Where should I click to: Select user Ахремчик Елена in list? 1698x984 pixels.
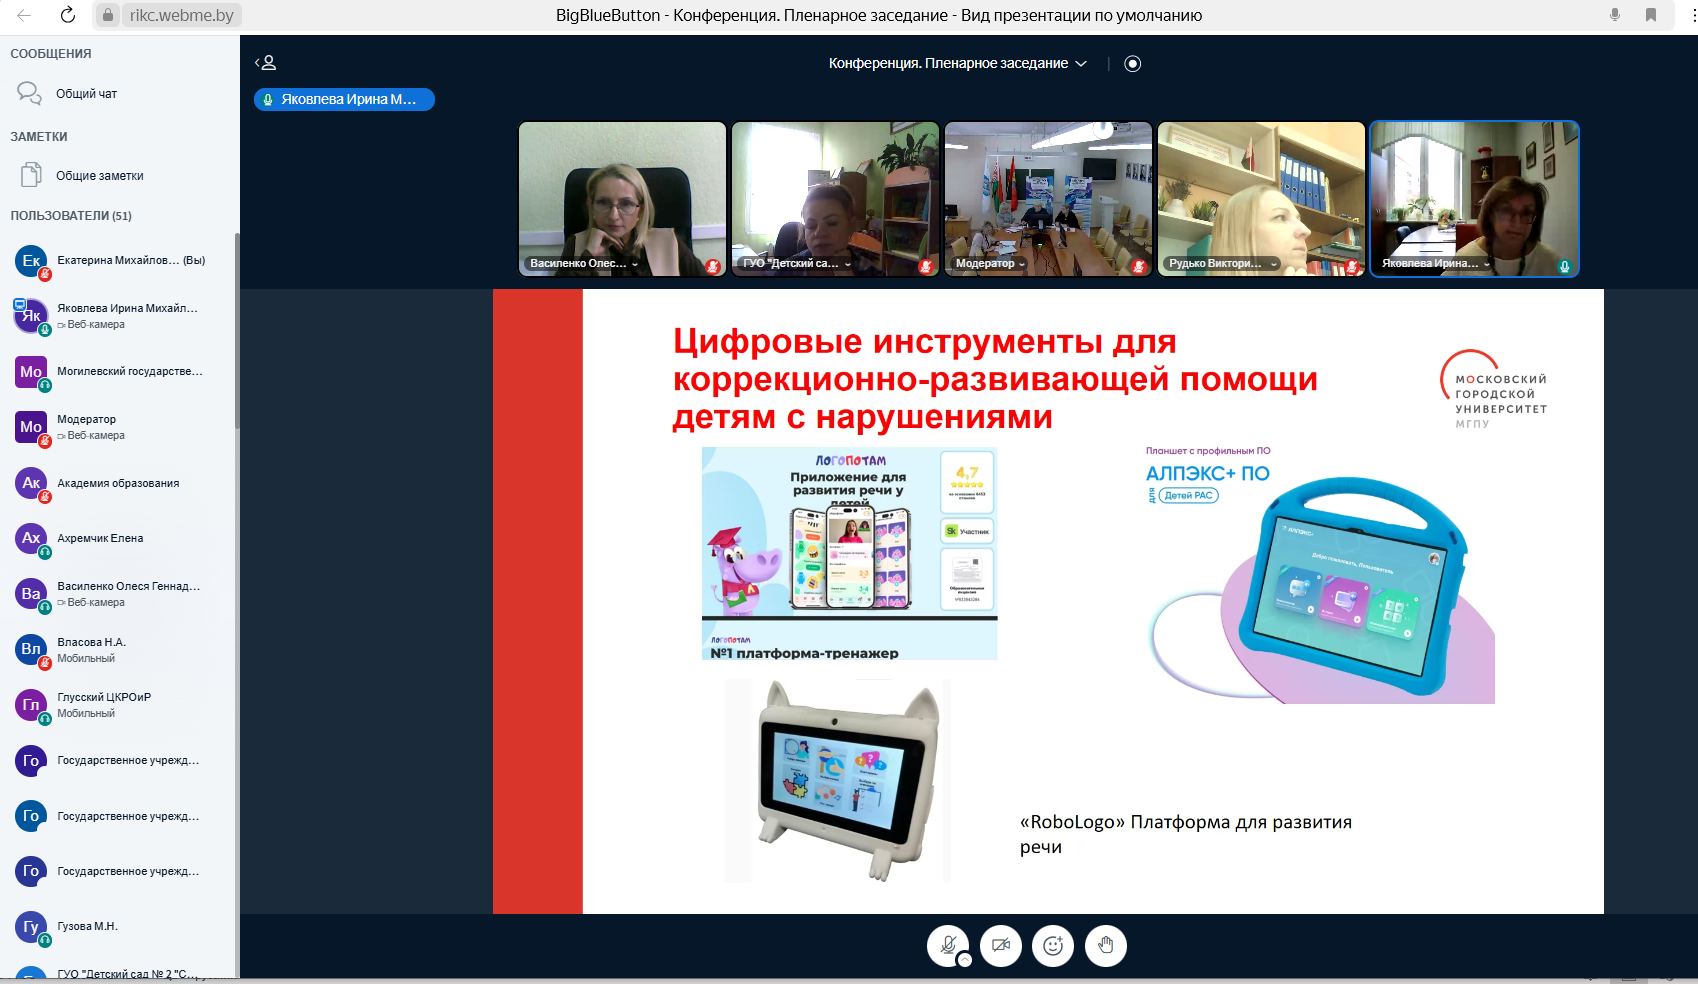[x=100, y=538]
